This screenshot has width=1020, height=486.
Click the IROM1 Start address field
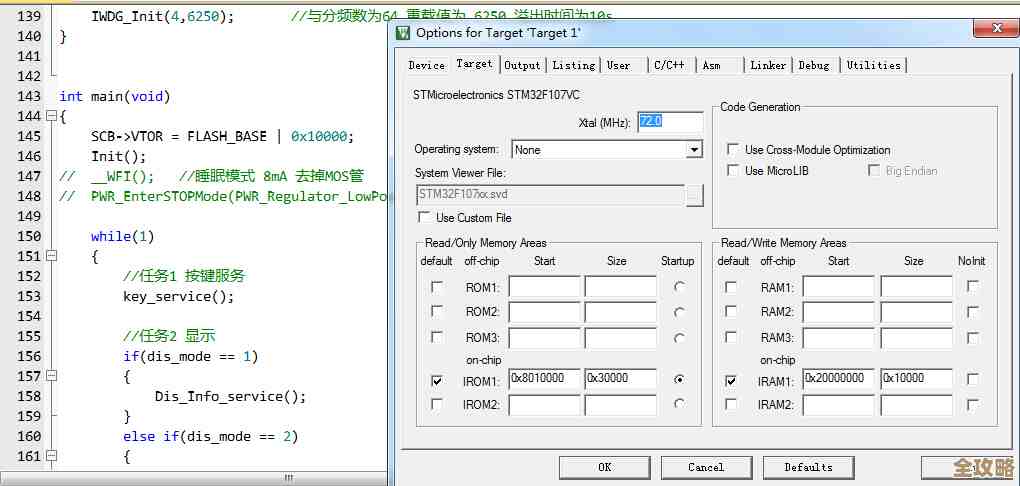click(544, 379)
